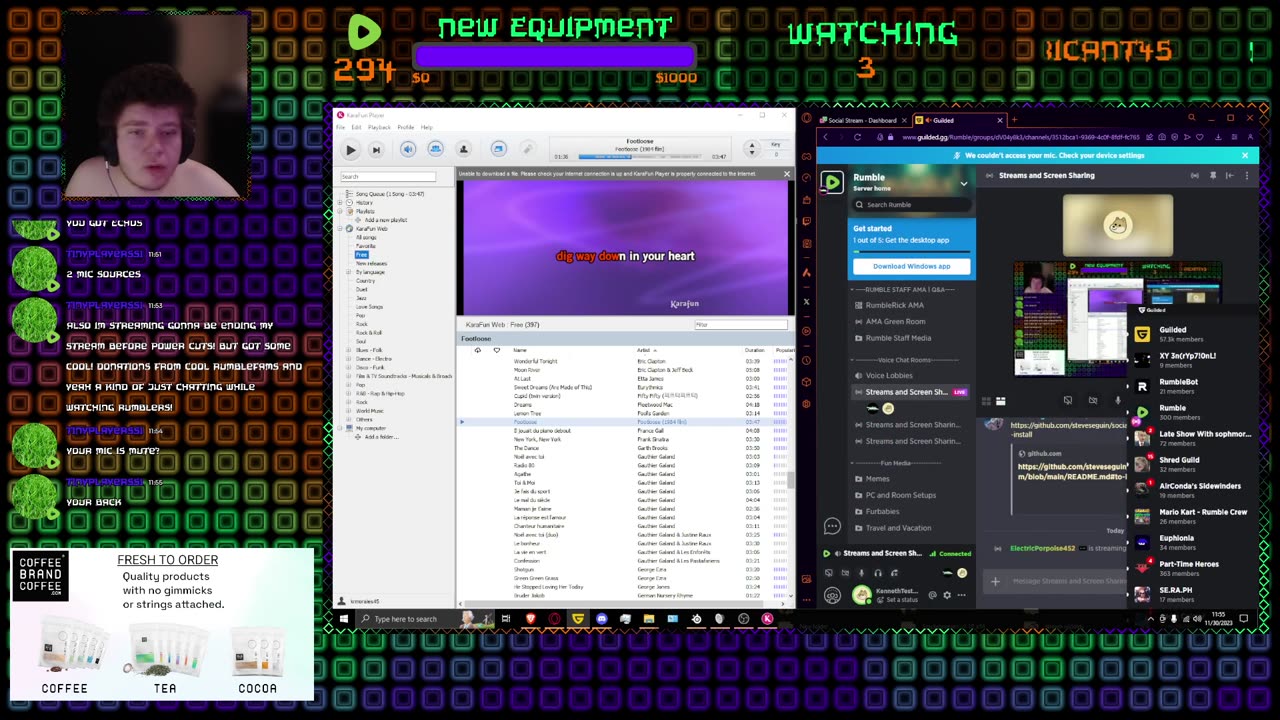Dismiss the unable to download warning
Image resolution: width=1280 pixels, height=720 pixels.
tap(787, 174)
